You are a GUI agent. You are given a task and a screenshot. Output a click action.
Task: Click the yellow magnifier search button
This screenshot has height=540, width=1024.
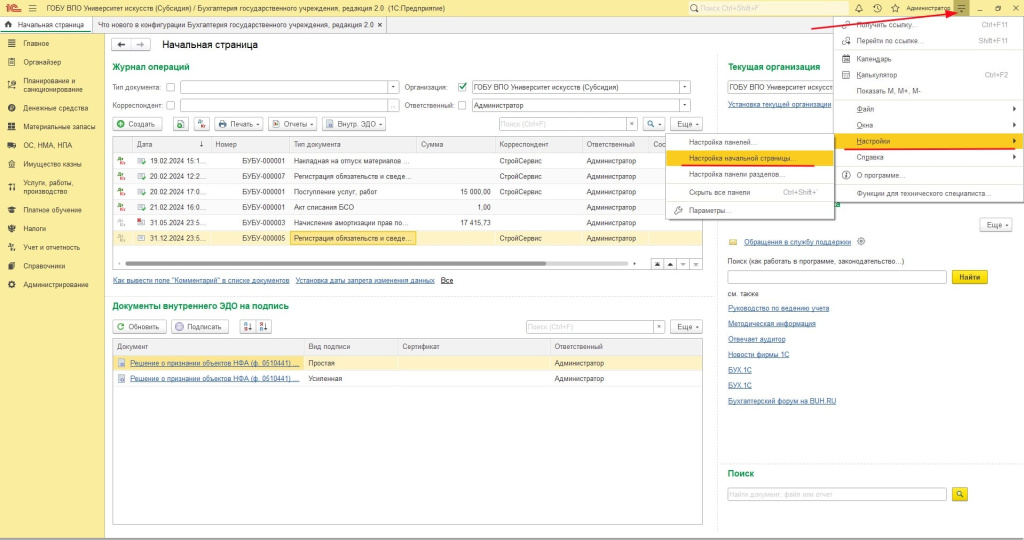(x=959, y=494)
